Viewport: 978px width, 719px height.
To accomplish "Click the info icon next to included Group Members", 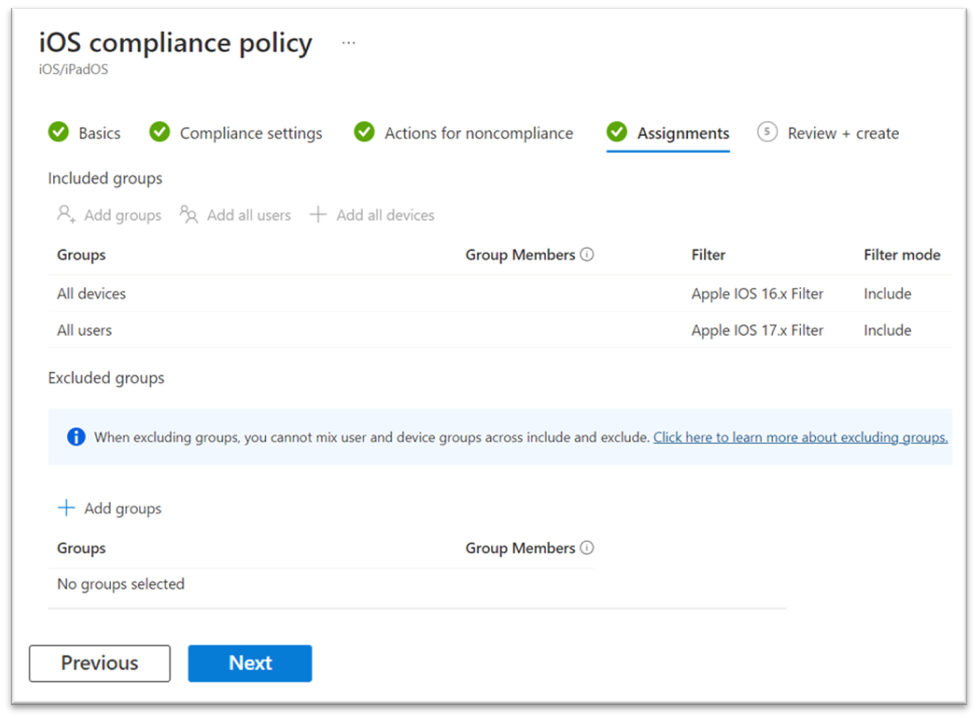I will pos(587,254).
